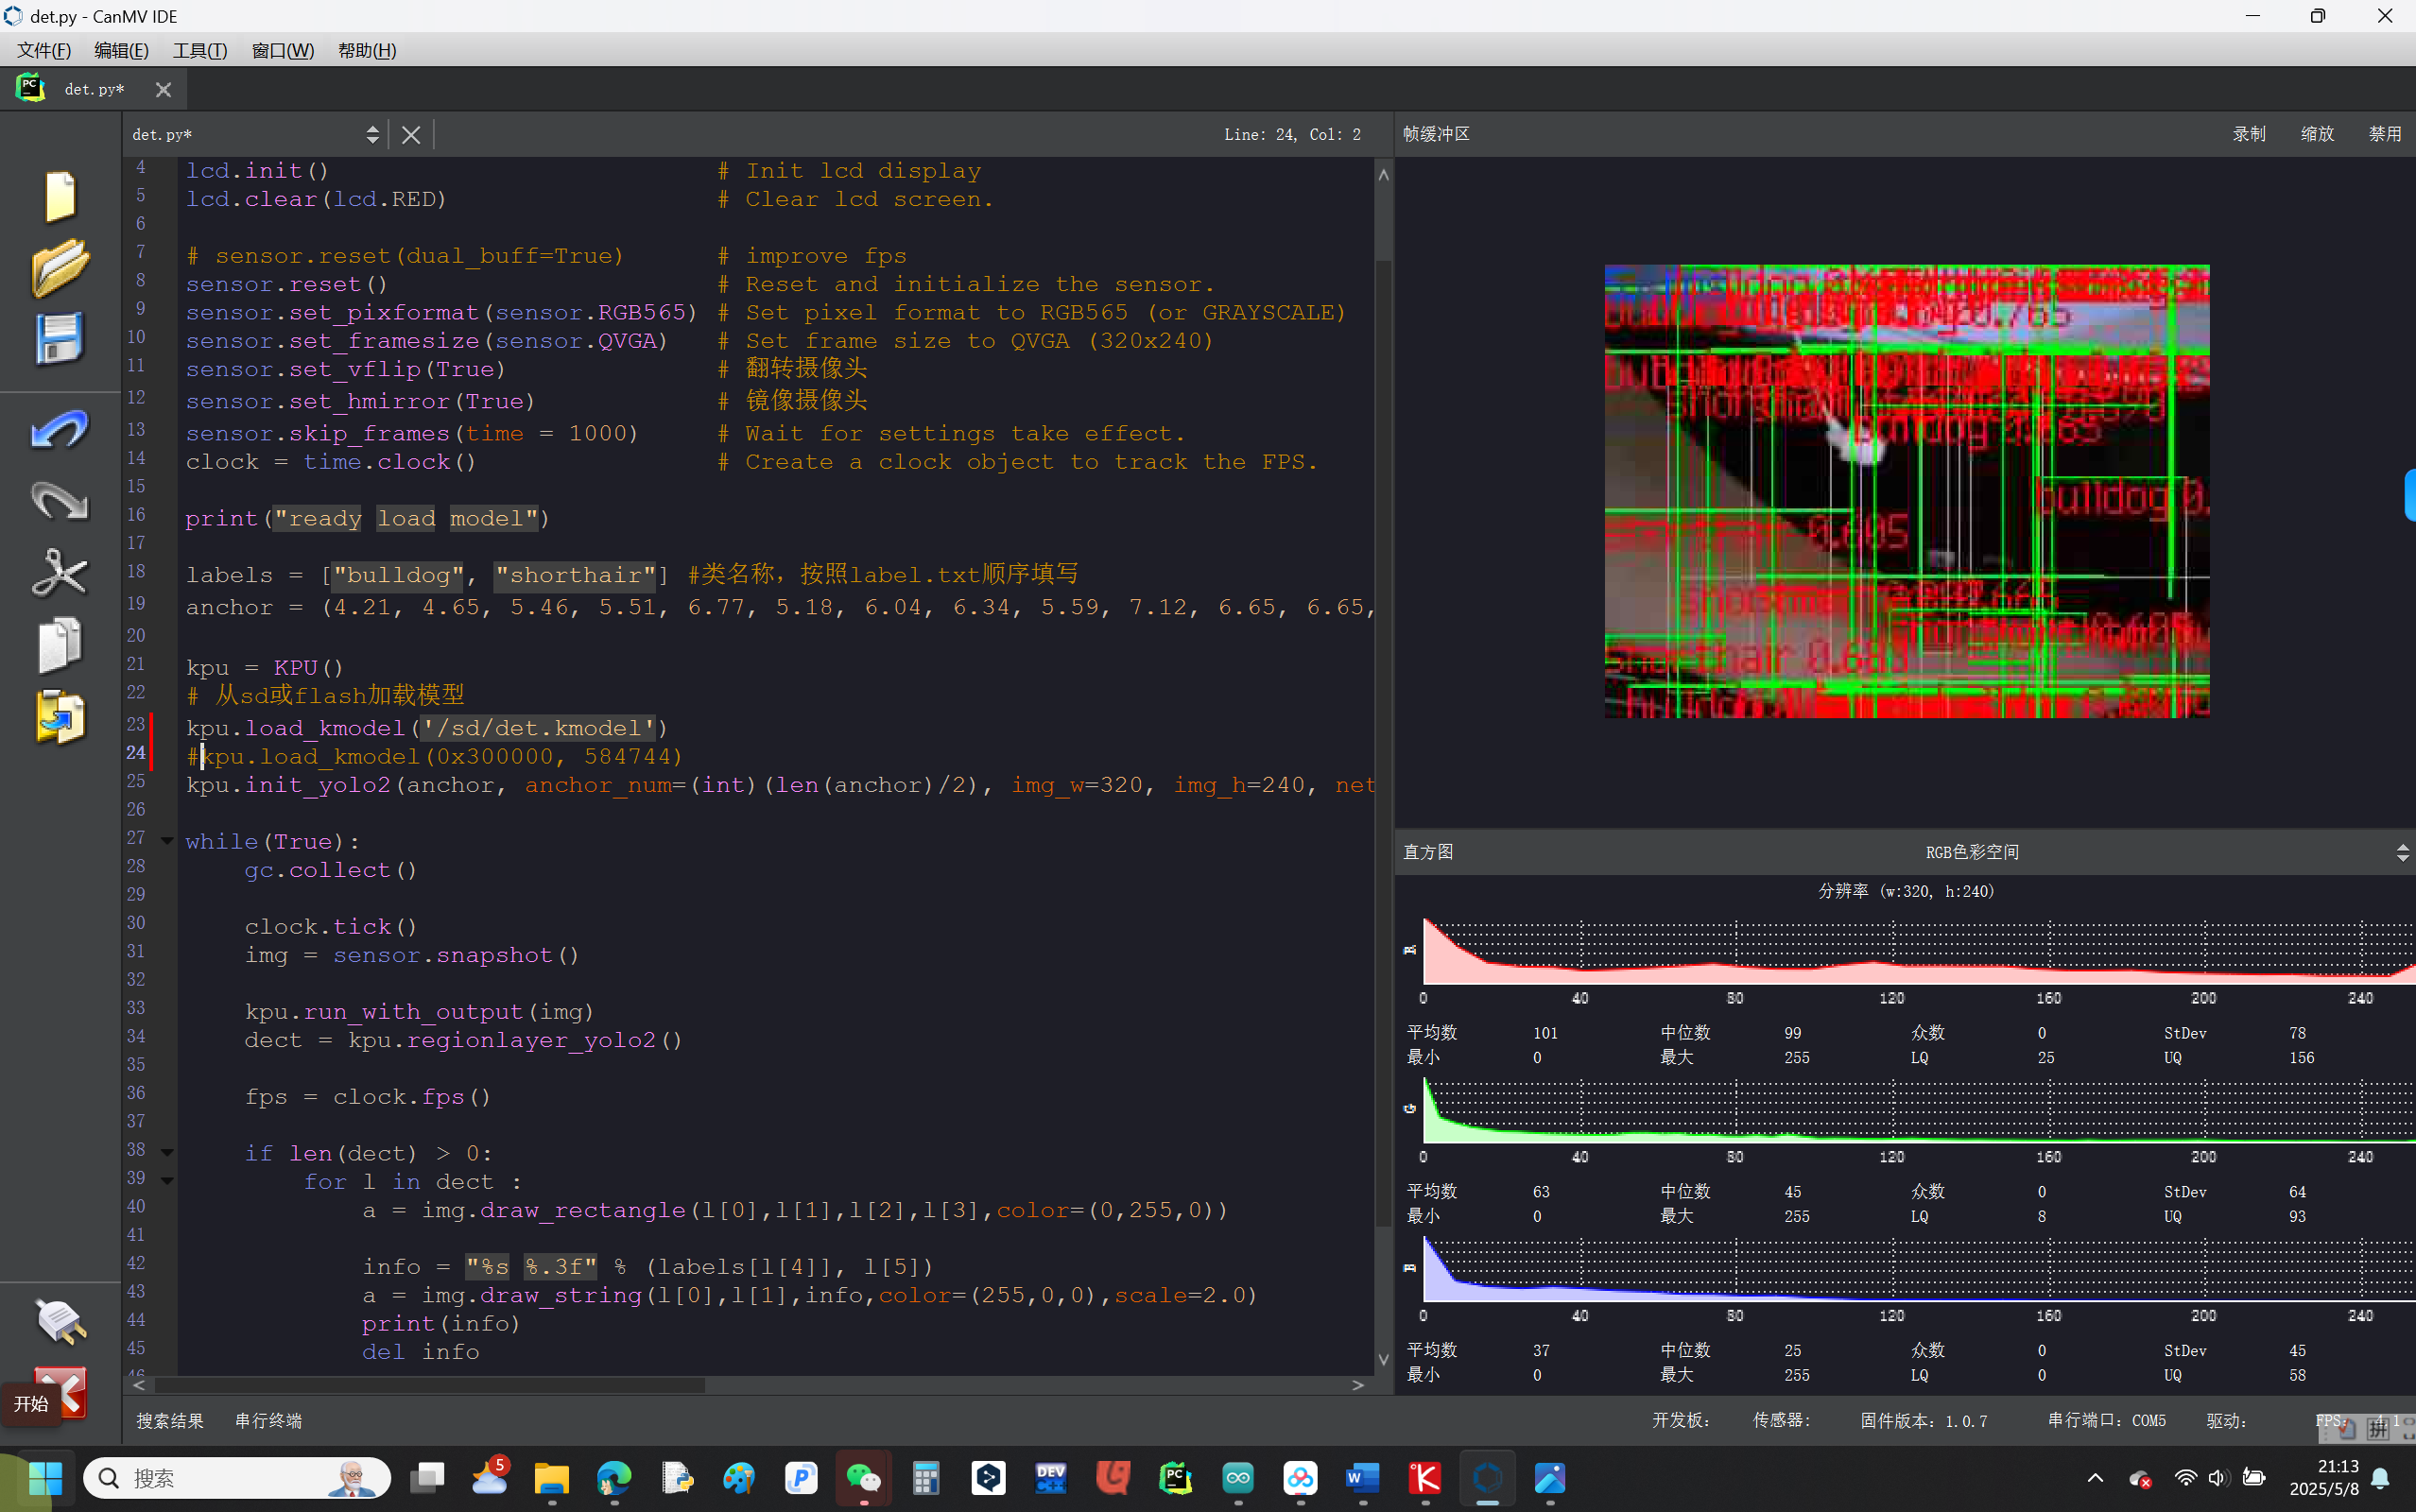Click the serial connect plug icon

[59, 1321]
